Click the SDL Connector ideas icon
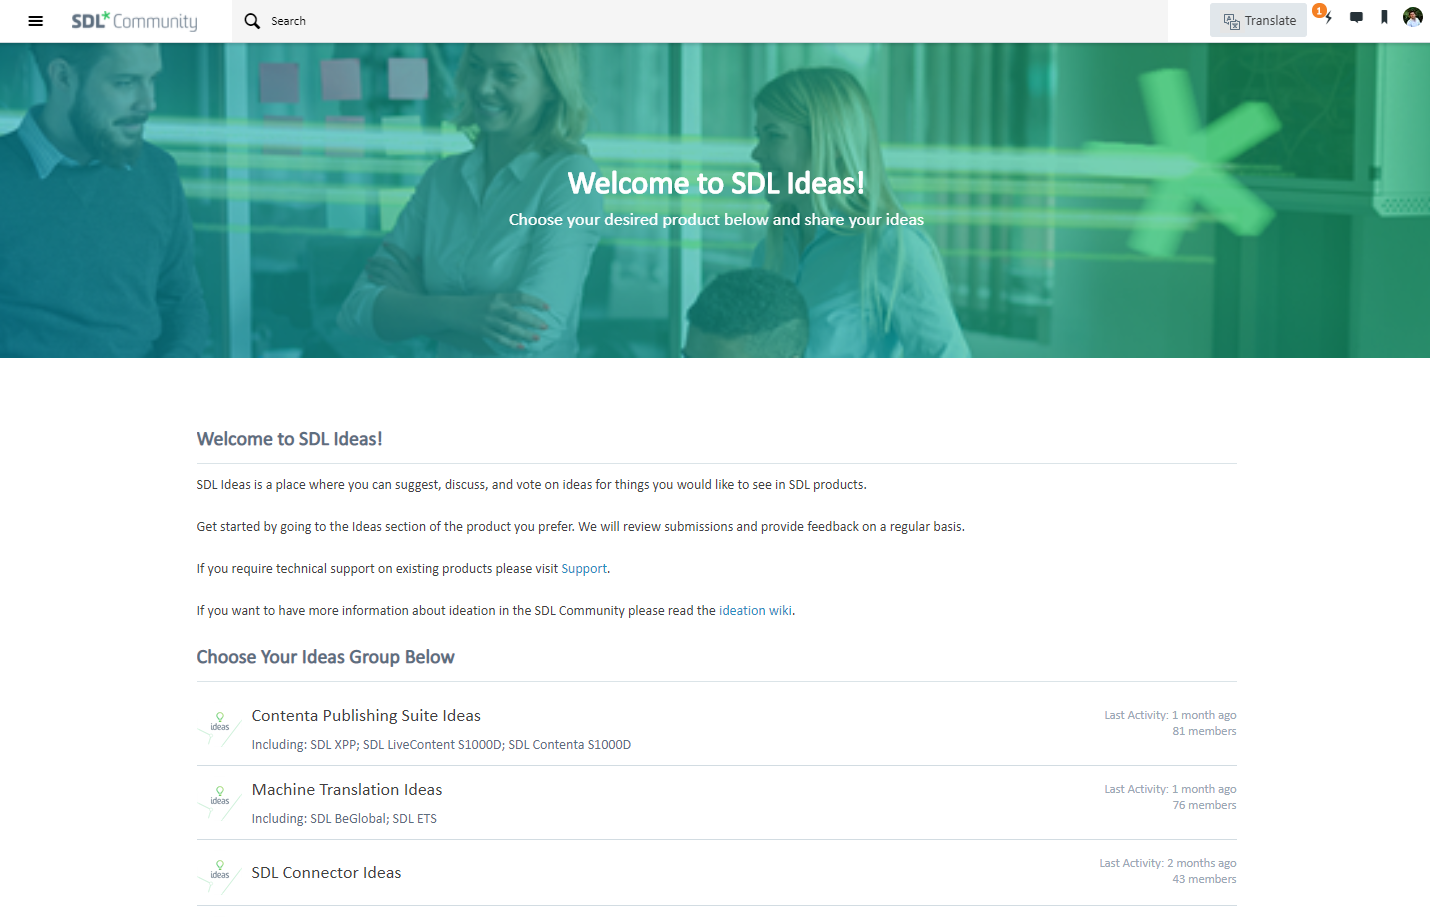This screenshot has height=917, width=1430. tap(220, 877)
